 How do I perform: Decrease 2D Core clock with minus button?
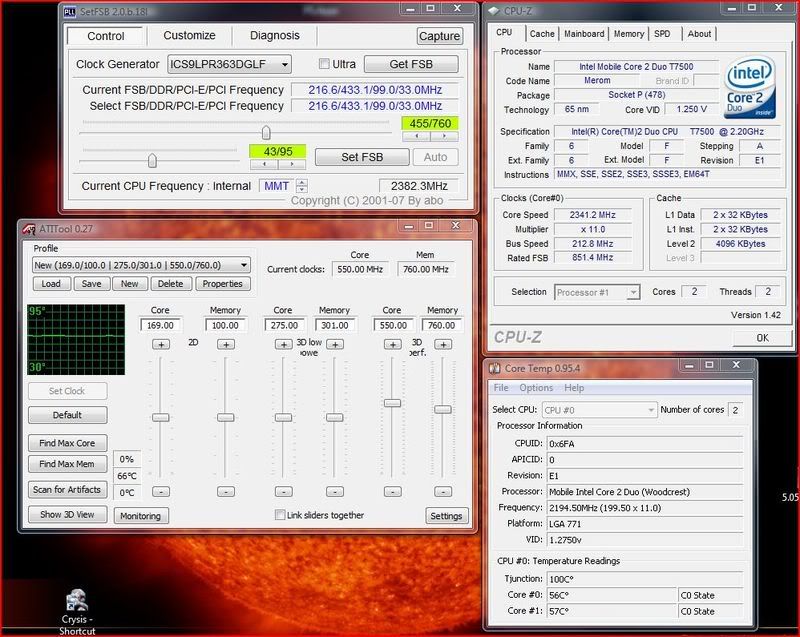coord(161,492)
